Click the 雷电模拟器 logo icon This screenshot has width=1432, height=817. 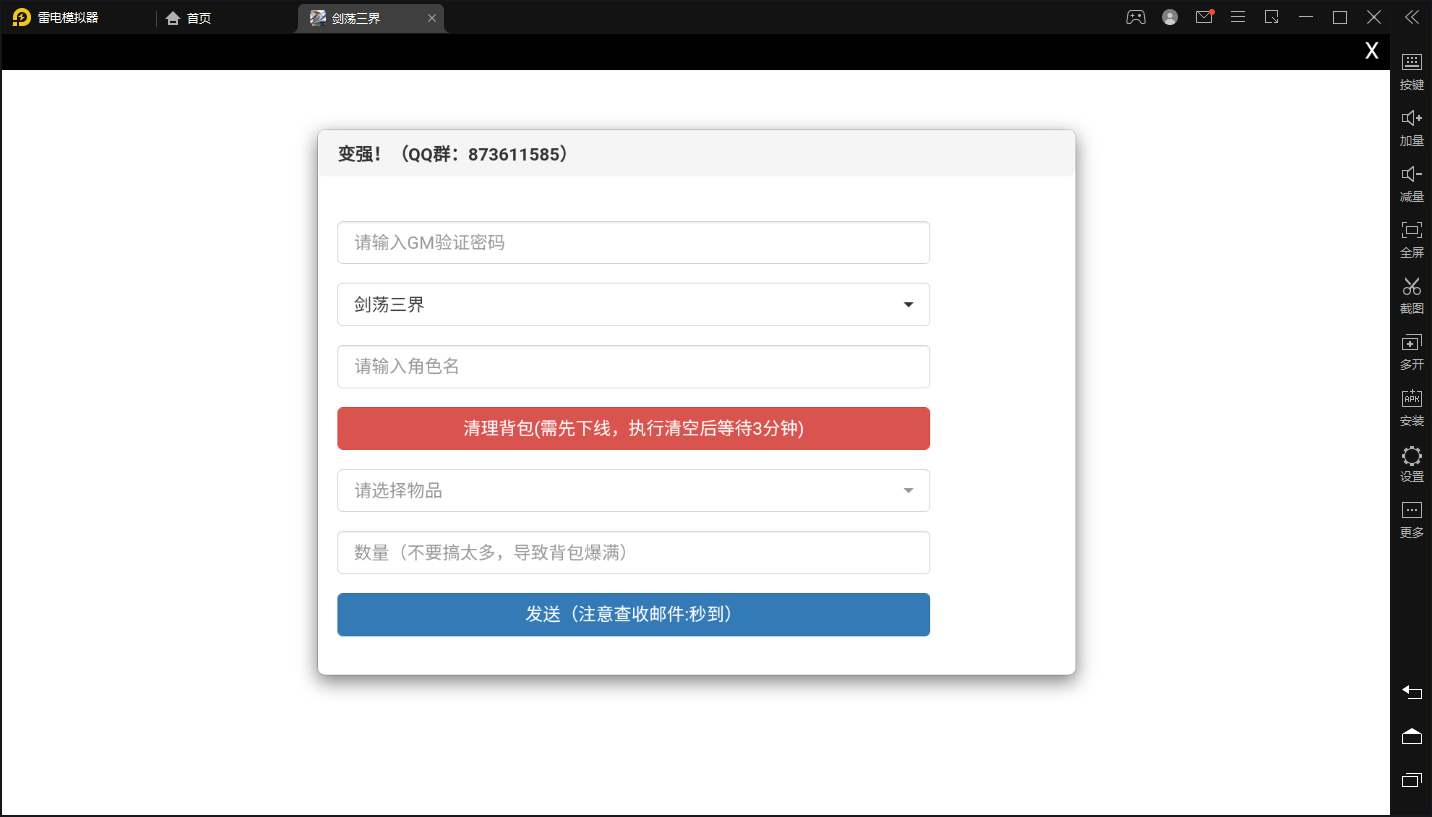(21, 17)
